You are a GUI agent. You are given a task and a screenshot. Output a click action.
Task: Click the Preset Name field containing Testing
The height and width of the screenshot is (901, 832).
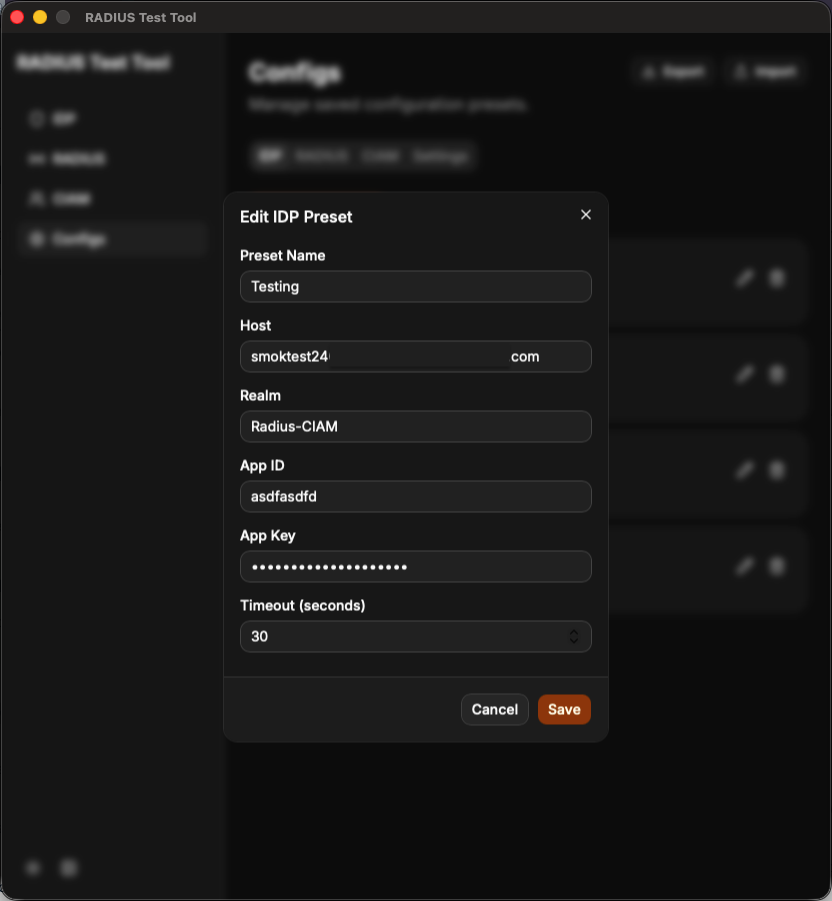click(x=415, y=286)
